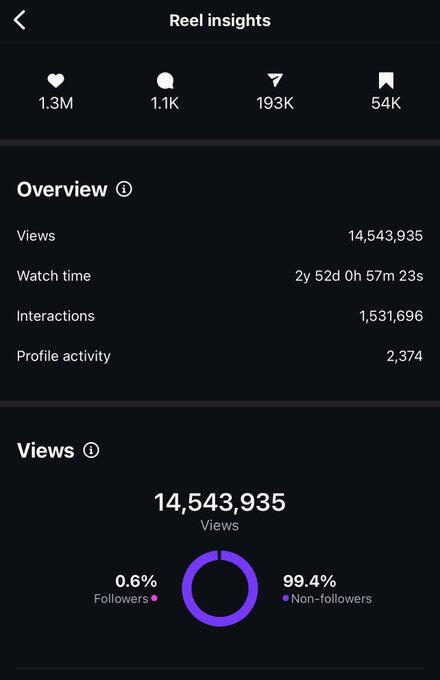Tap the paper plane shares icon

coord(275,80)
